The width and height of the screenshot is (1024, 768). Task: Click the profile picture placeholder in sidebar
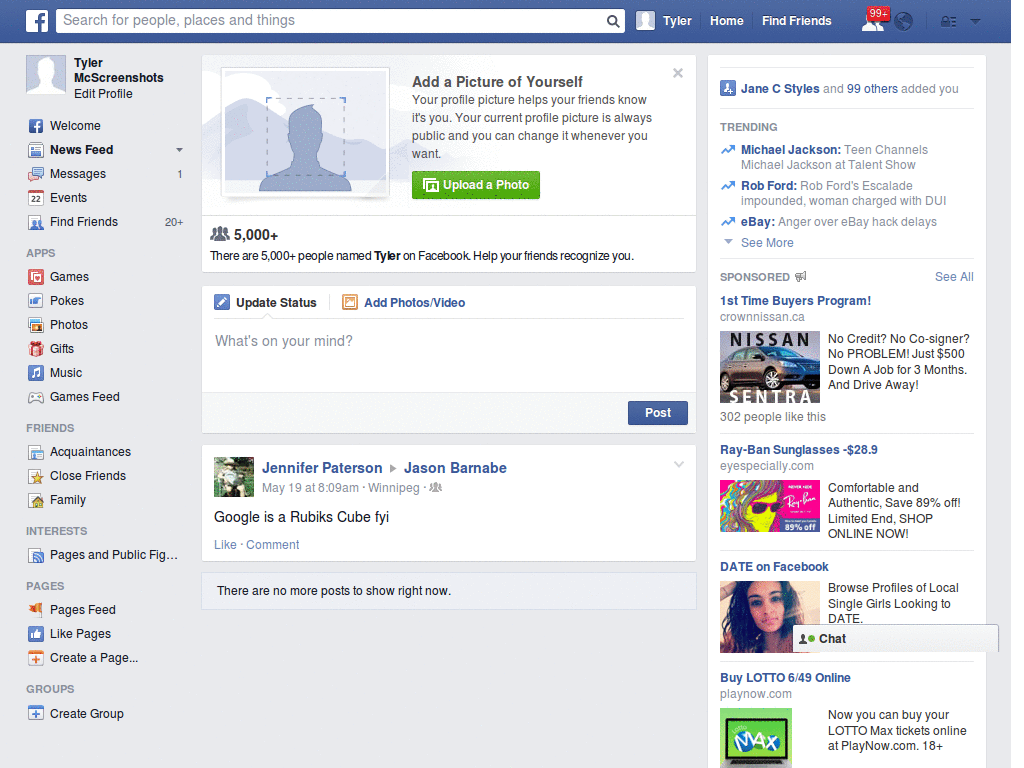[46, 74]
